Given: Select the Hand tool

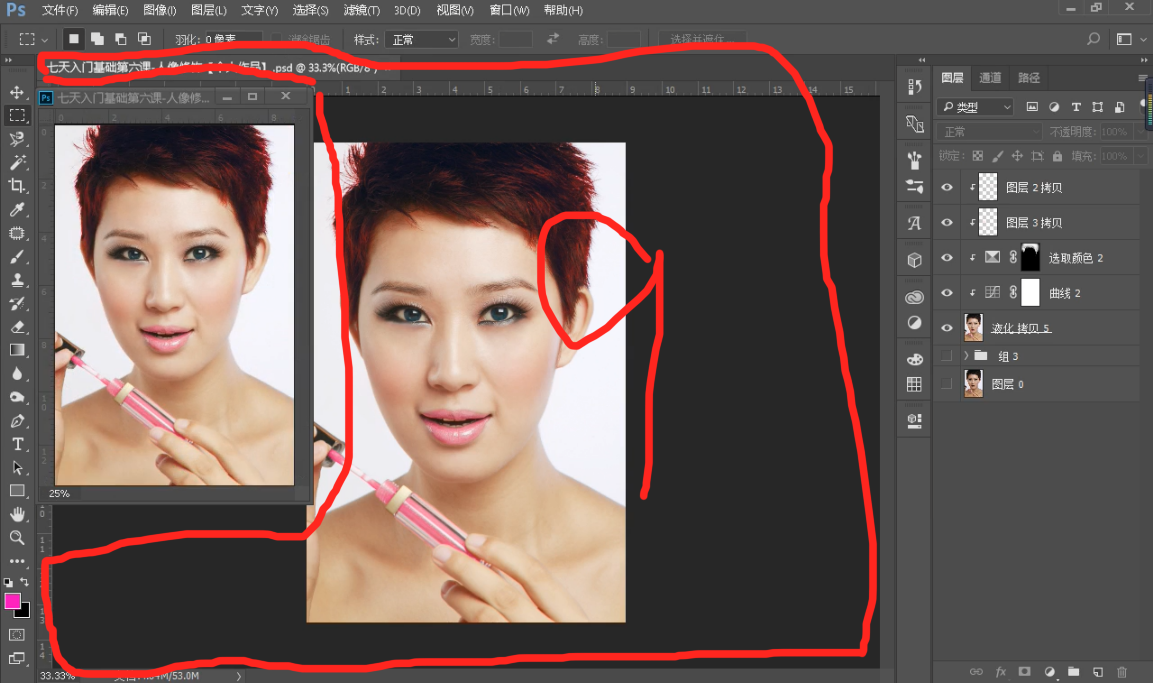Looking at the screenshot, I should point(17,514).
